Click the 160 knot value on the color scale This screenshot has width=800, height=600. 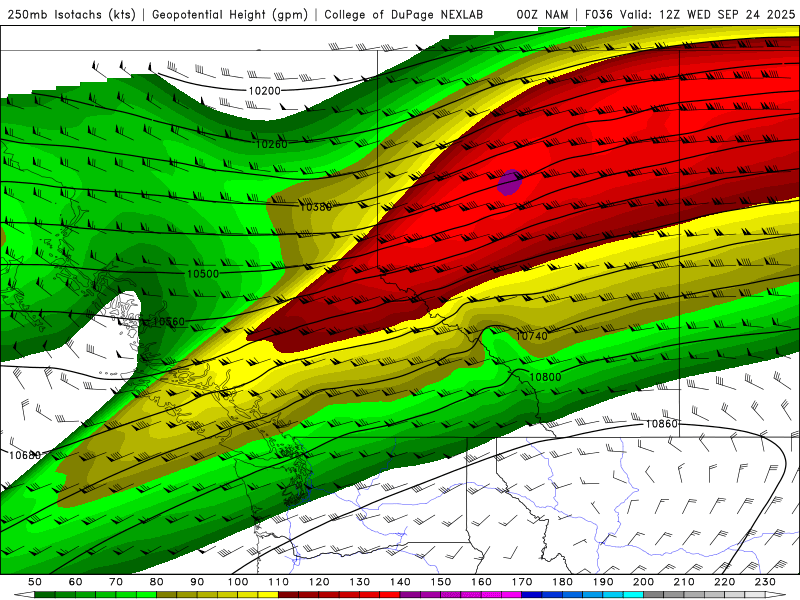point(481,582)
